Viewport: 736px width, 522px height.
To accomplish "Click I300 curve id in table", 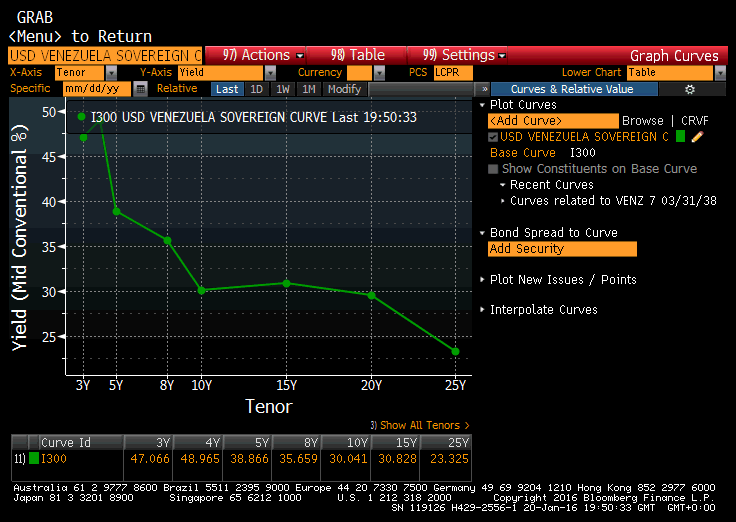I will click(x=54, y=459).
